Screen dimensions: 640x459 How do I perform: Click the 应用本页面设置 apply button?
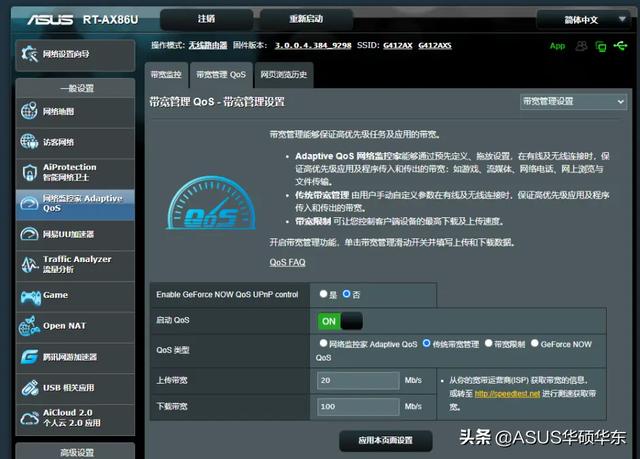[385, 441]
